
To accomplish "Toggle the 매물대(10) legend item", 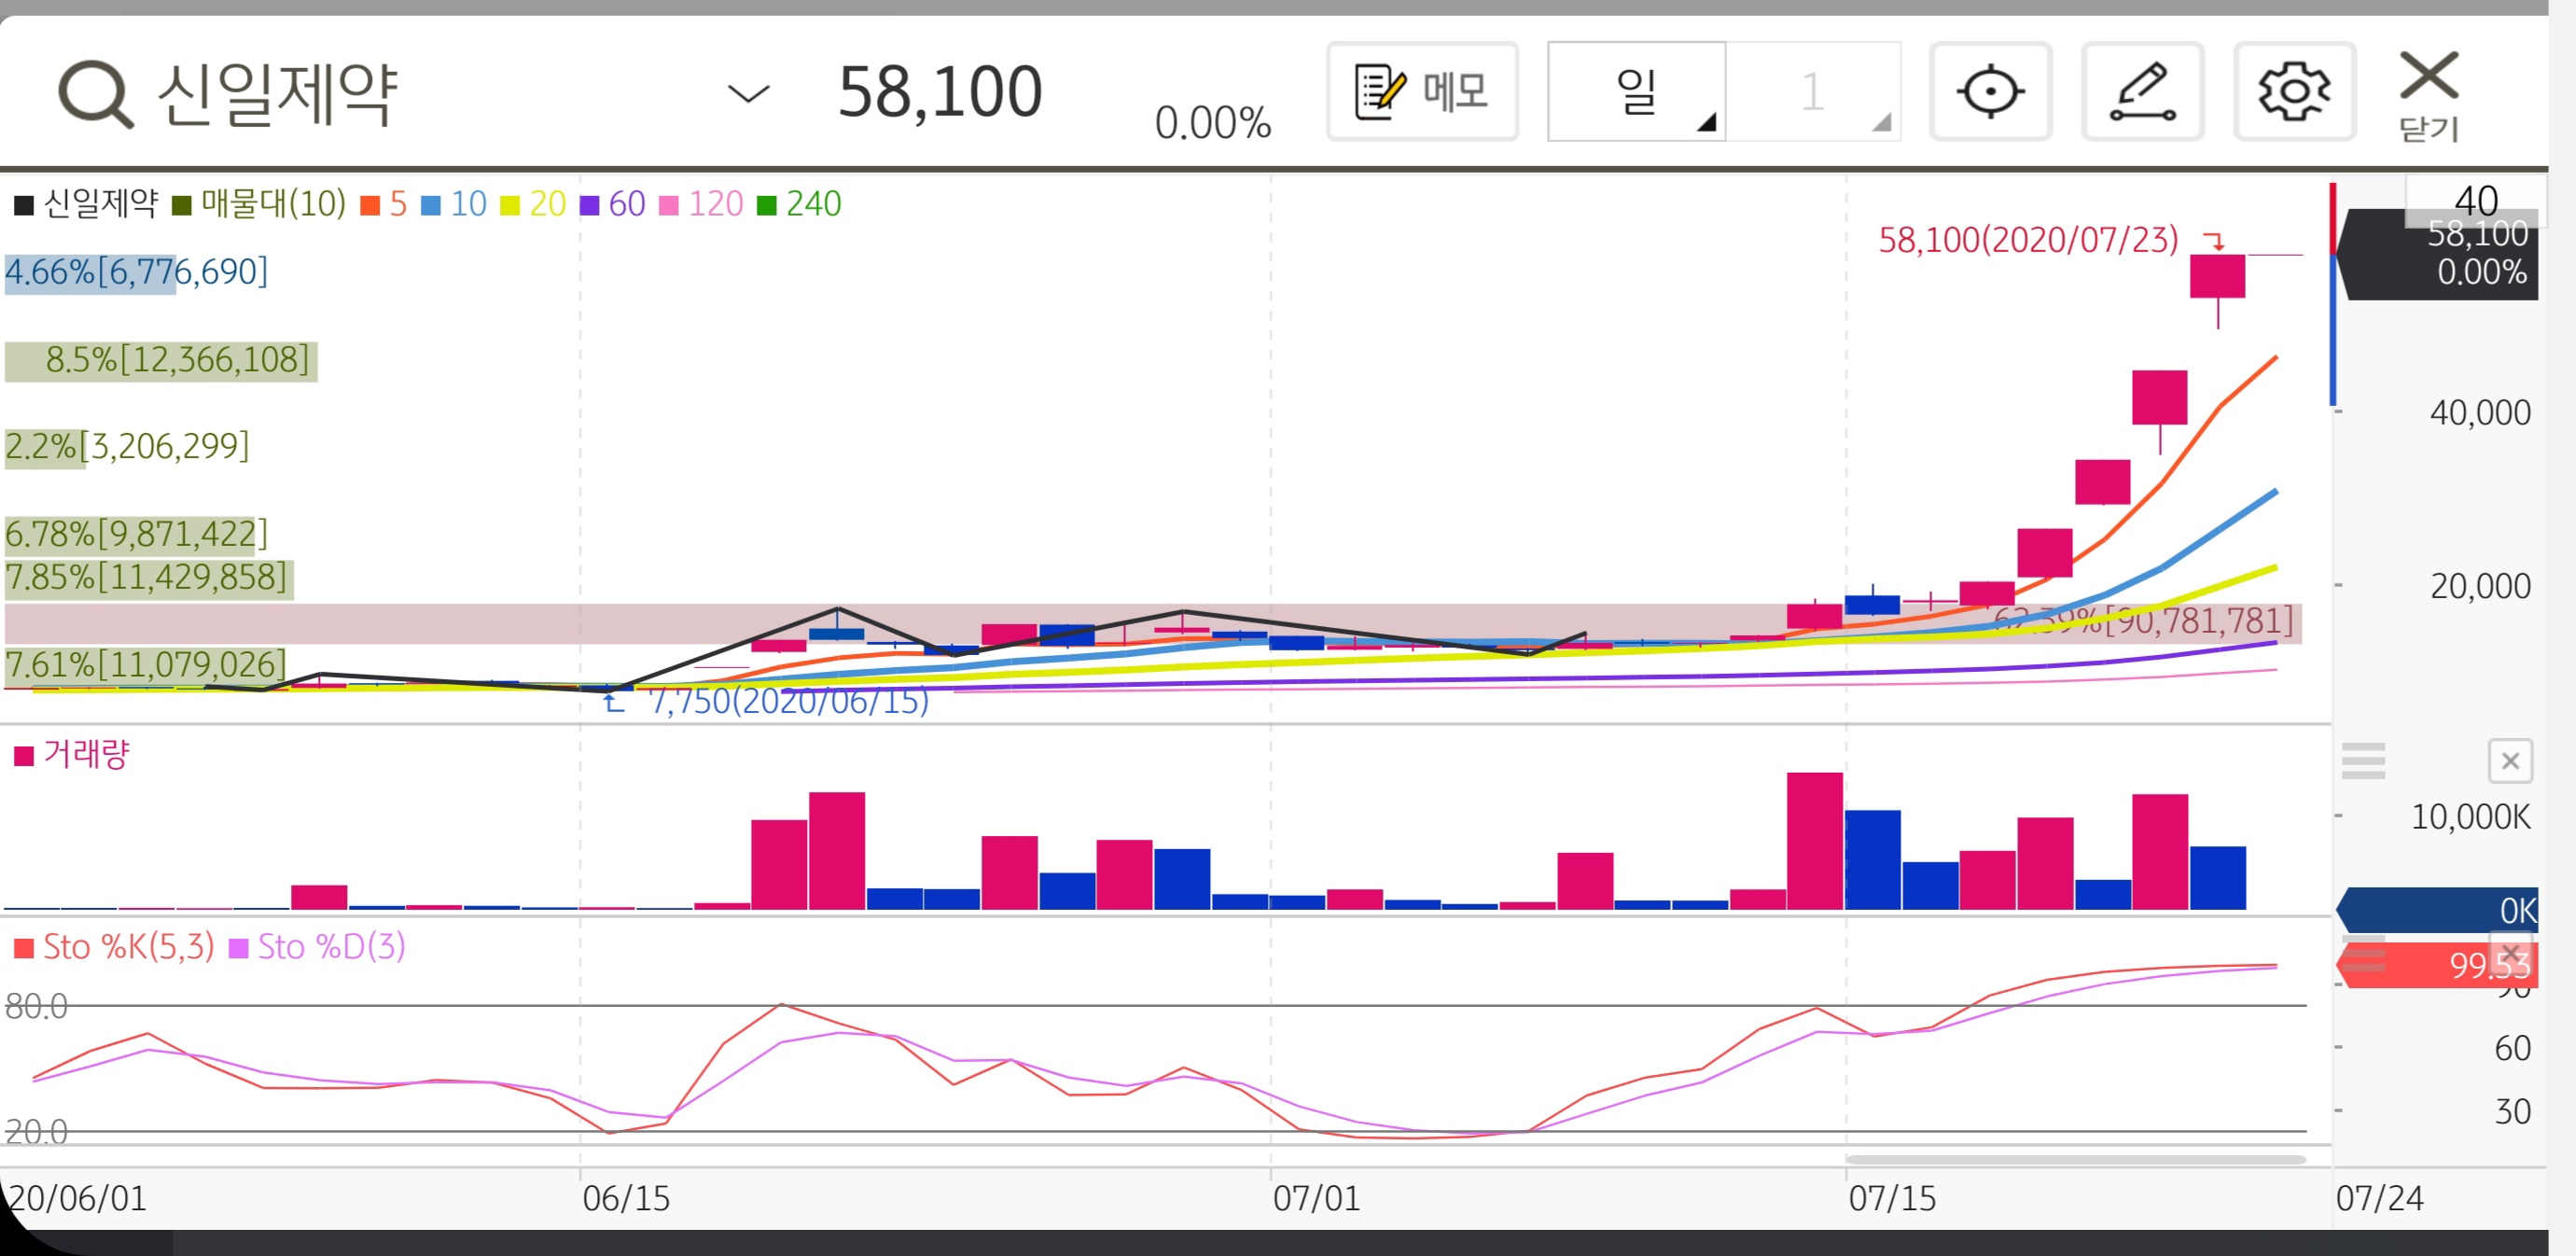I will (x=260, y=204).
